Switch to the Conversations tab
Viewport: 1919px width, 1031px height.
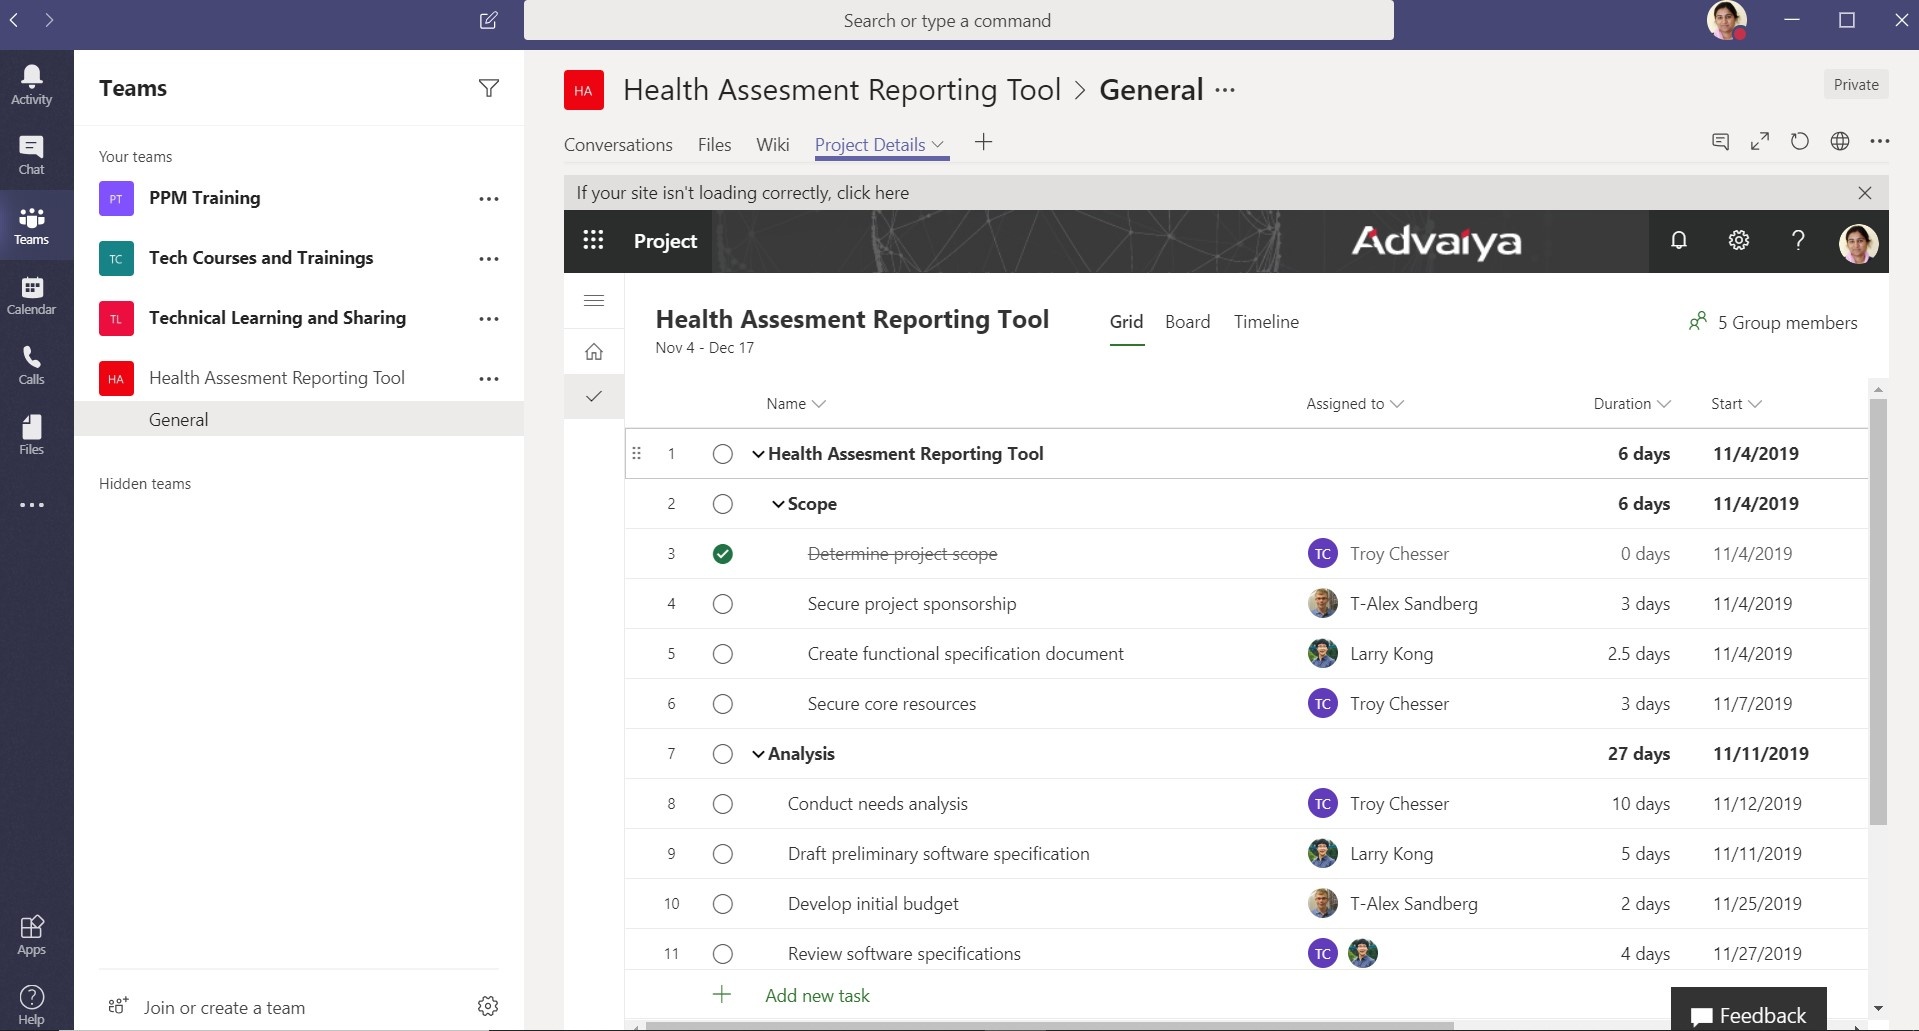tap(618, 145)
